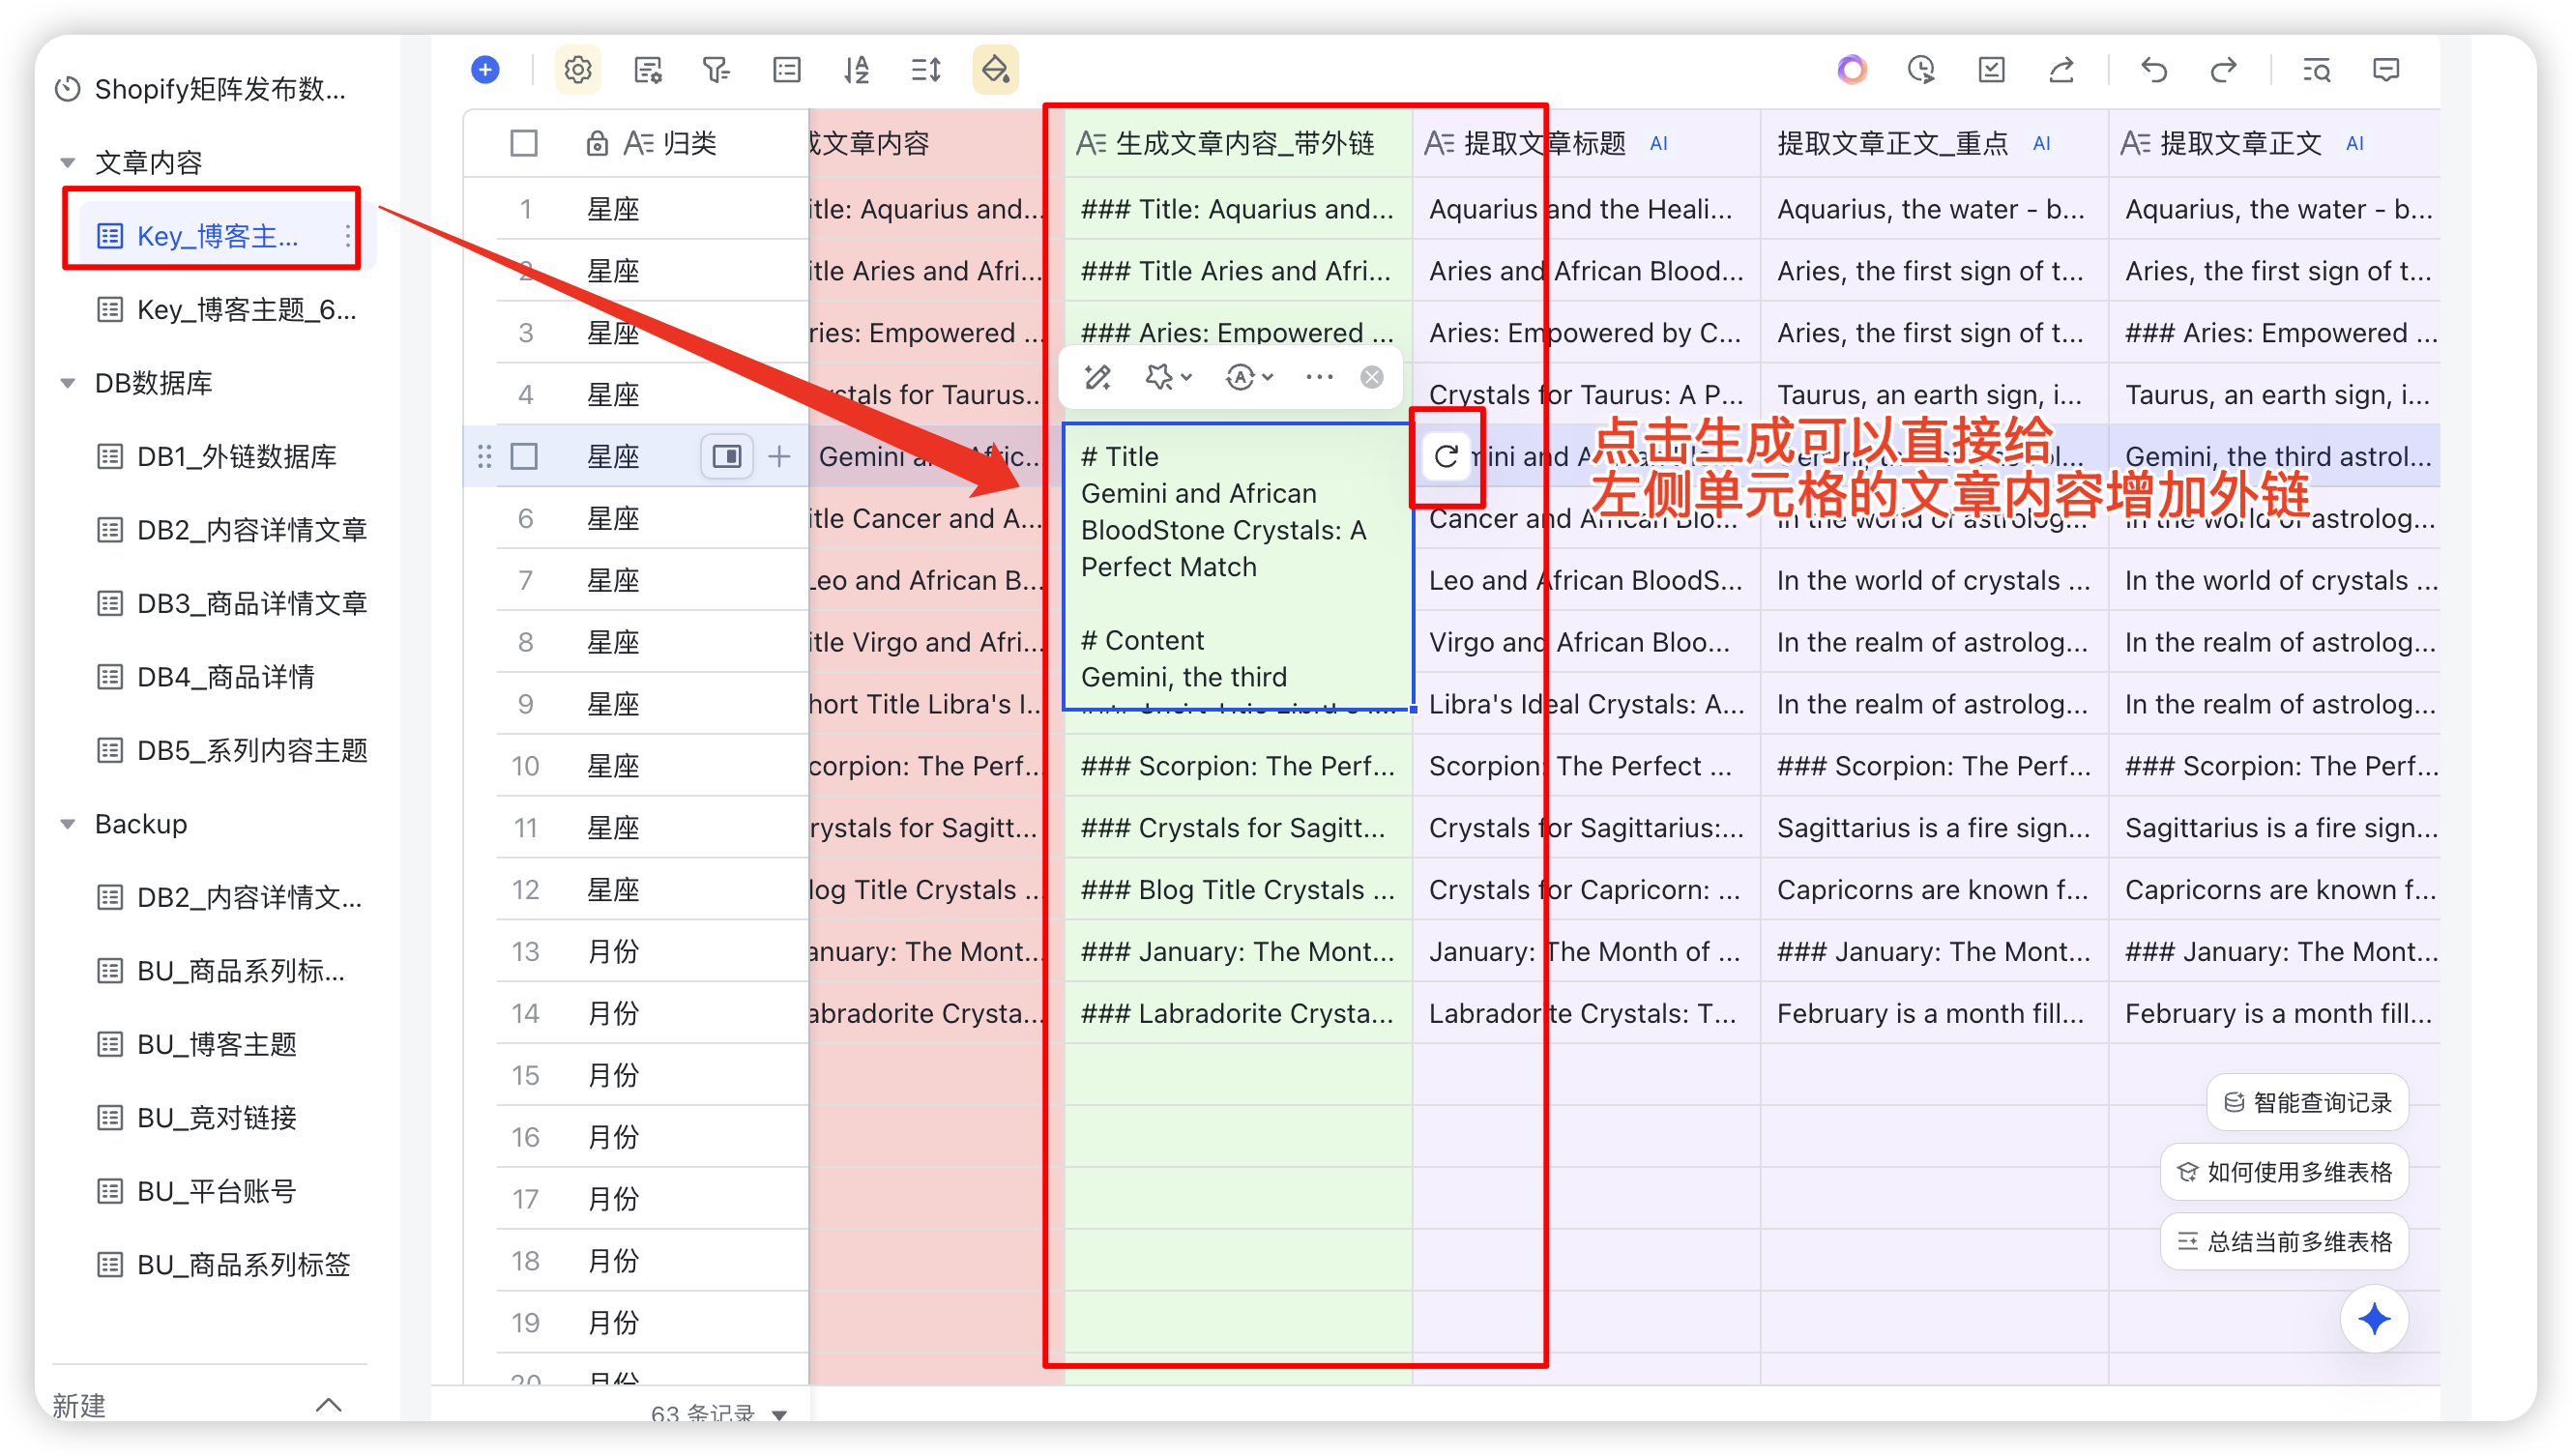
Task: Select cell '### Labradorite Crysta...' in green column
Action: click(1238, 1014)
